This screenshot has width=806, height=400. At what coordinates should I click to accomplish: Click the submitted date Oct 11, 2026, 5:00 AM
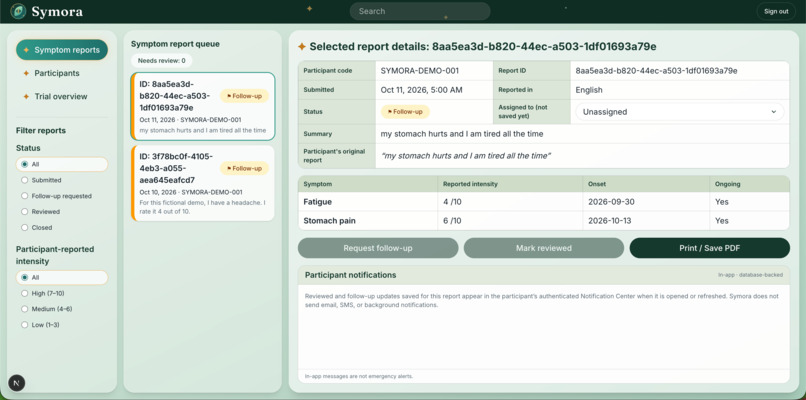pyautogui.click(x=422, y=90)
